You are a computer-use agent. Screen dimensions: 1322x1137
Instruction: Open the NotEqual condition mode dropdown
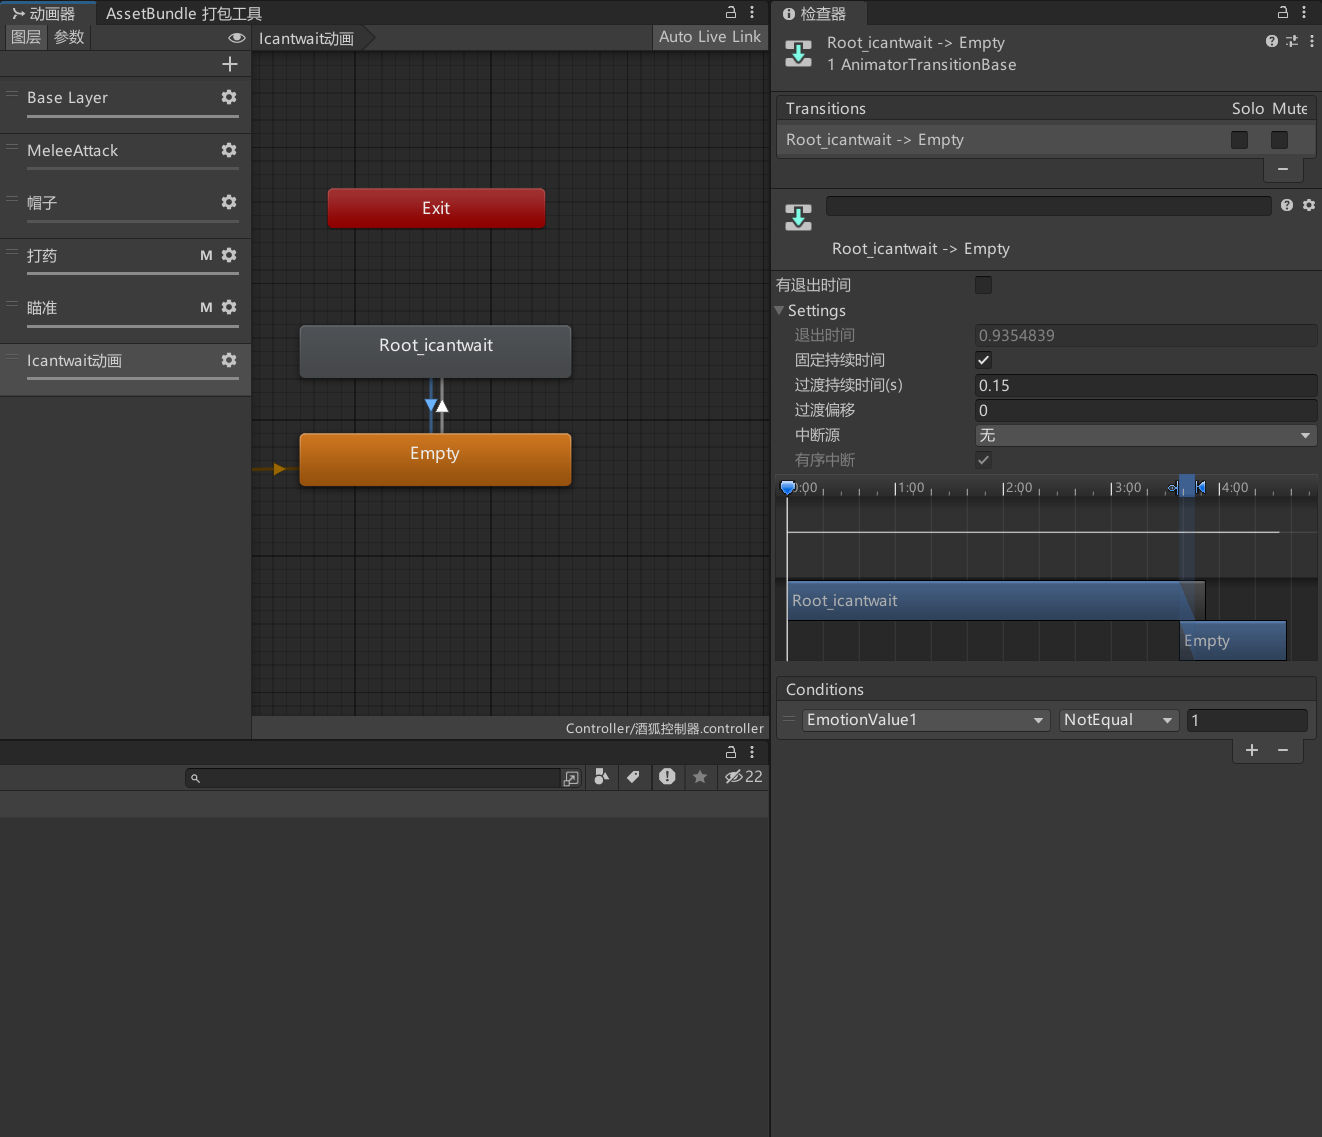point(1118,720)
